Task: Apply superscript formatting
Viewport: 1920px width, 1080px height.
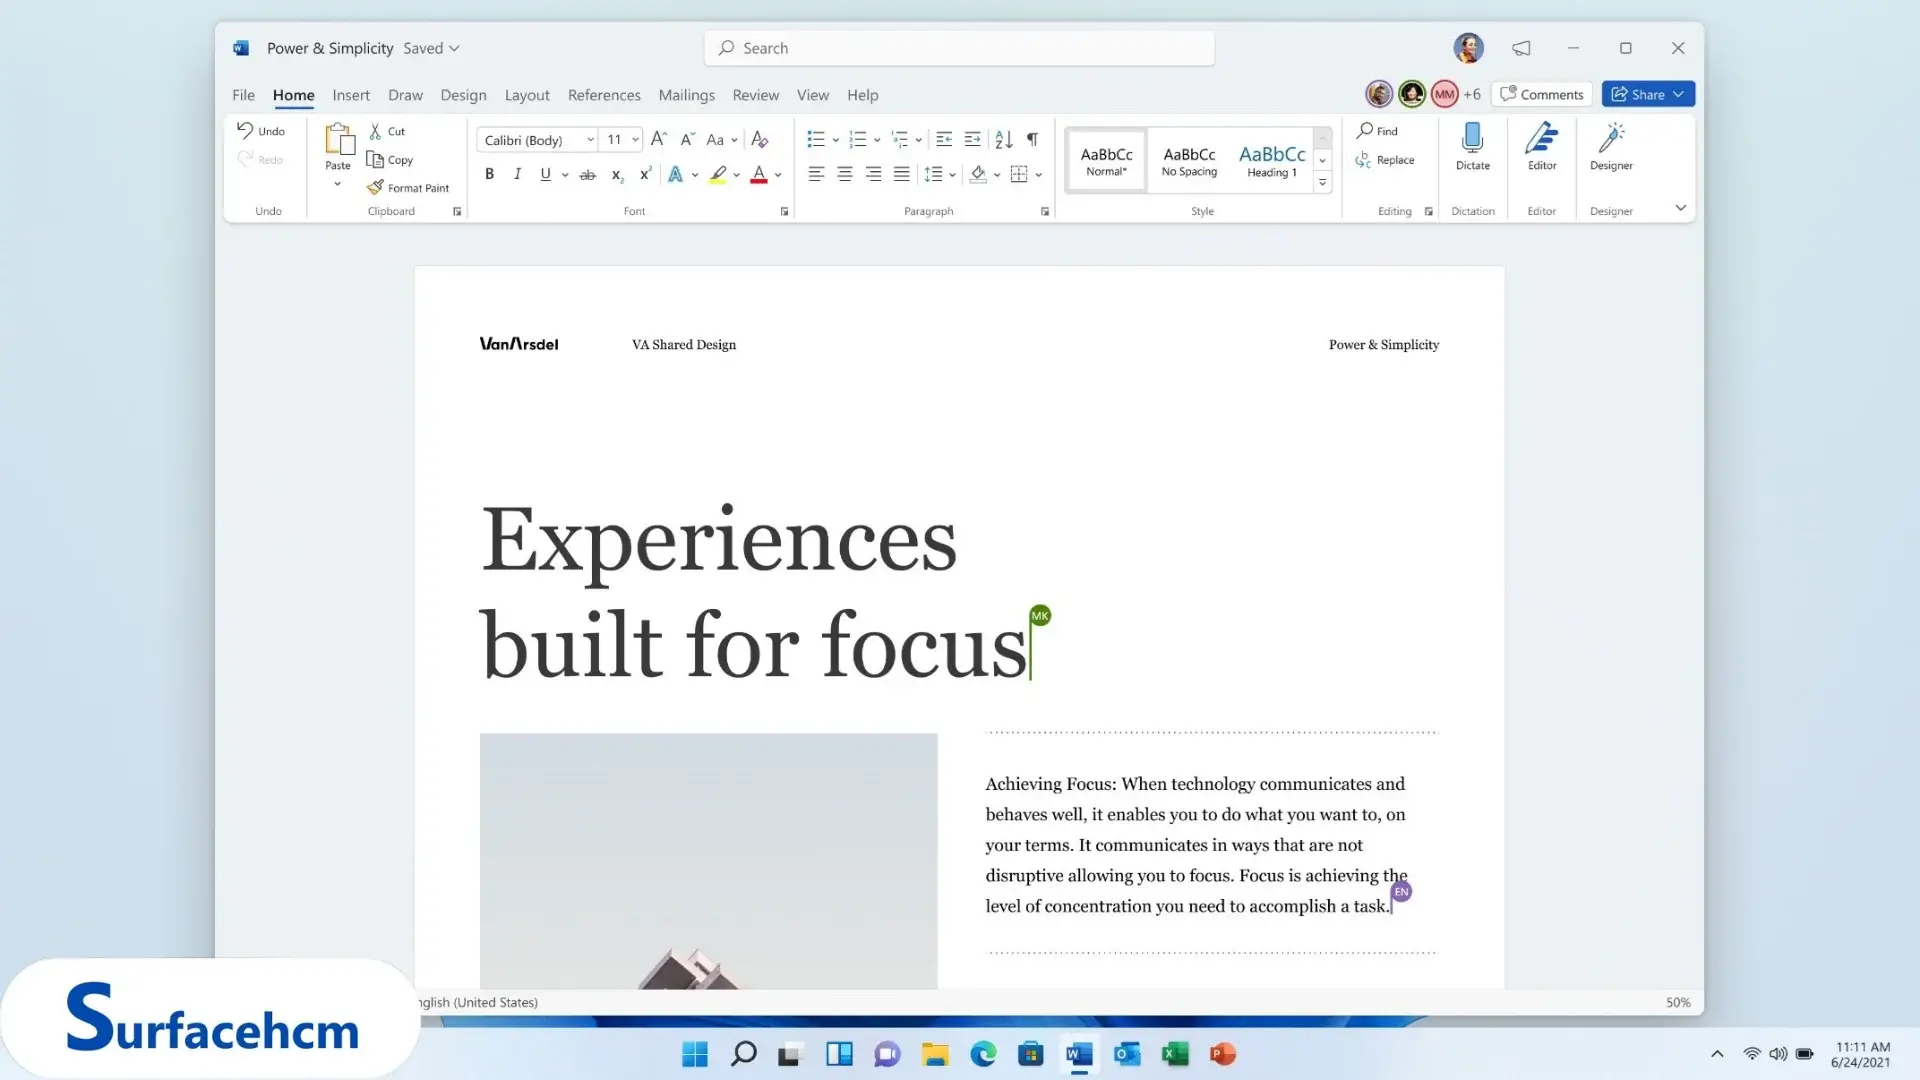Action: point(646,174)
